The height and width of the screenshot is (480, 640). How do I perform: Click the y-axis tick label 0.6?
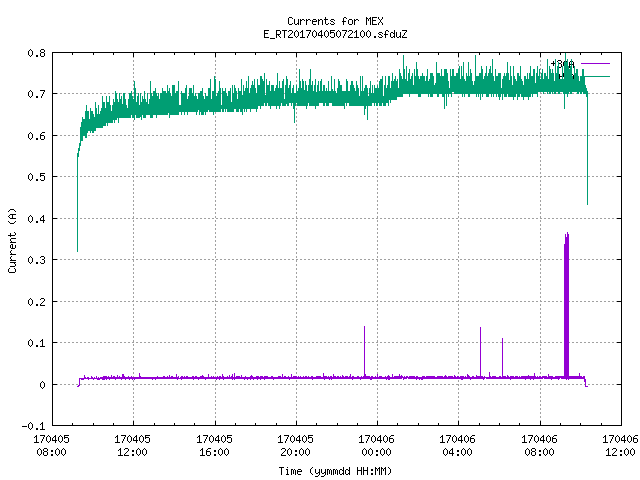[x=36, y=136]
